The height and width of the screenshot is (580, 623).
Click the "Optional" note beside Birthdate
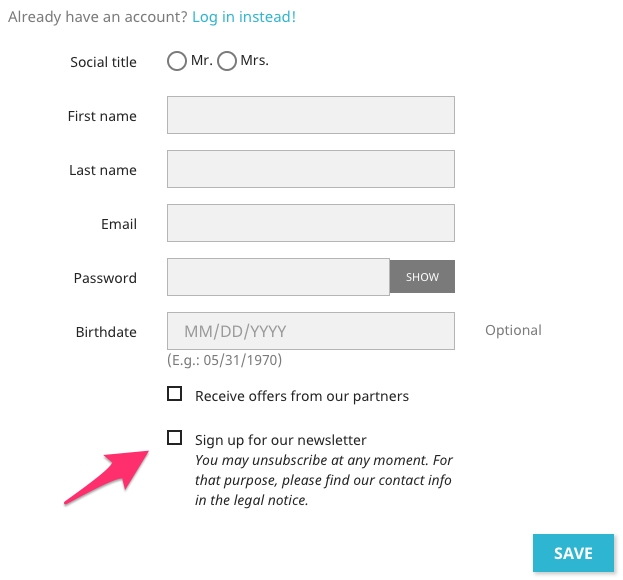[x=513, y=330]
